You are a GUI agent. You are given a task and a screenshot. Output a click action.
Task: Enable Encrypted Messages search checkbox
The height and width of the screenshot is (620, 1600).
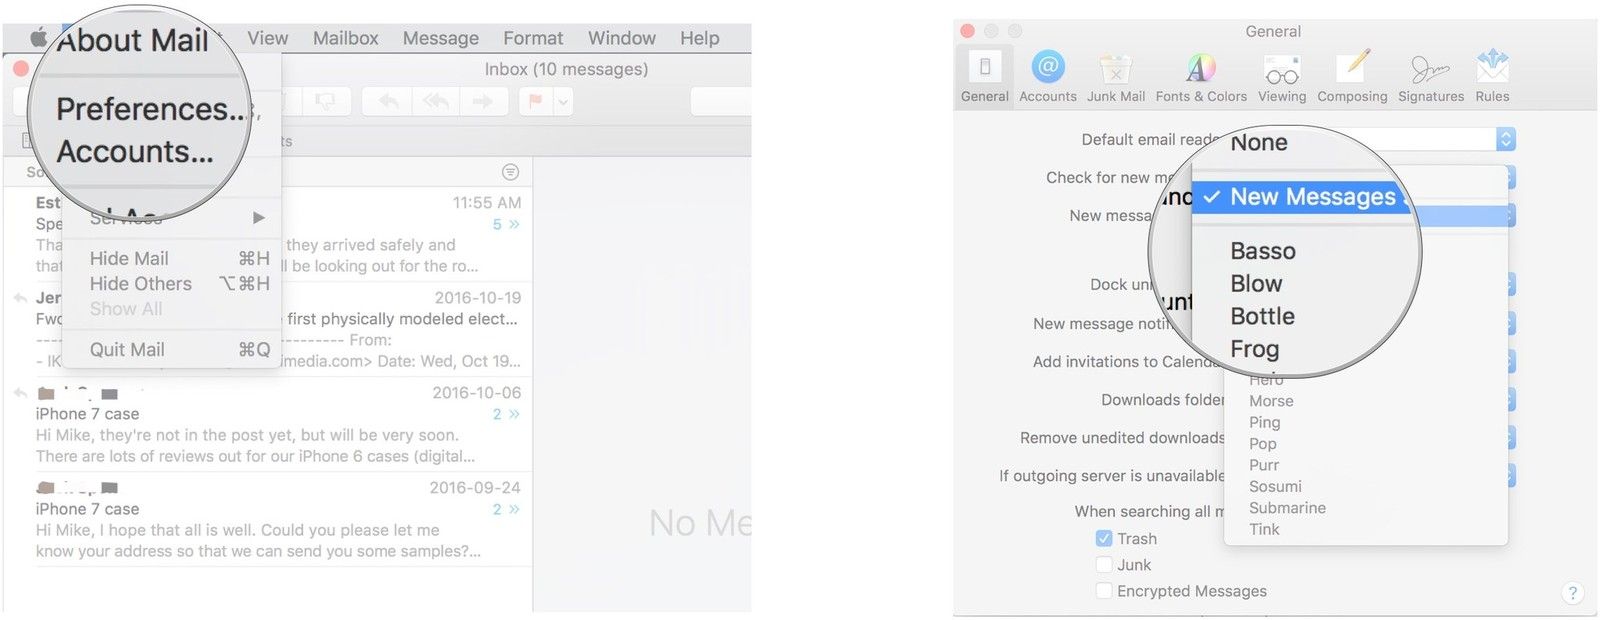(x=1104, y=591)
